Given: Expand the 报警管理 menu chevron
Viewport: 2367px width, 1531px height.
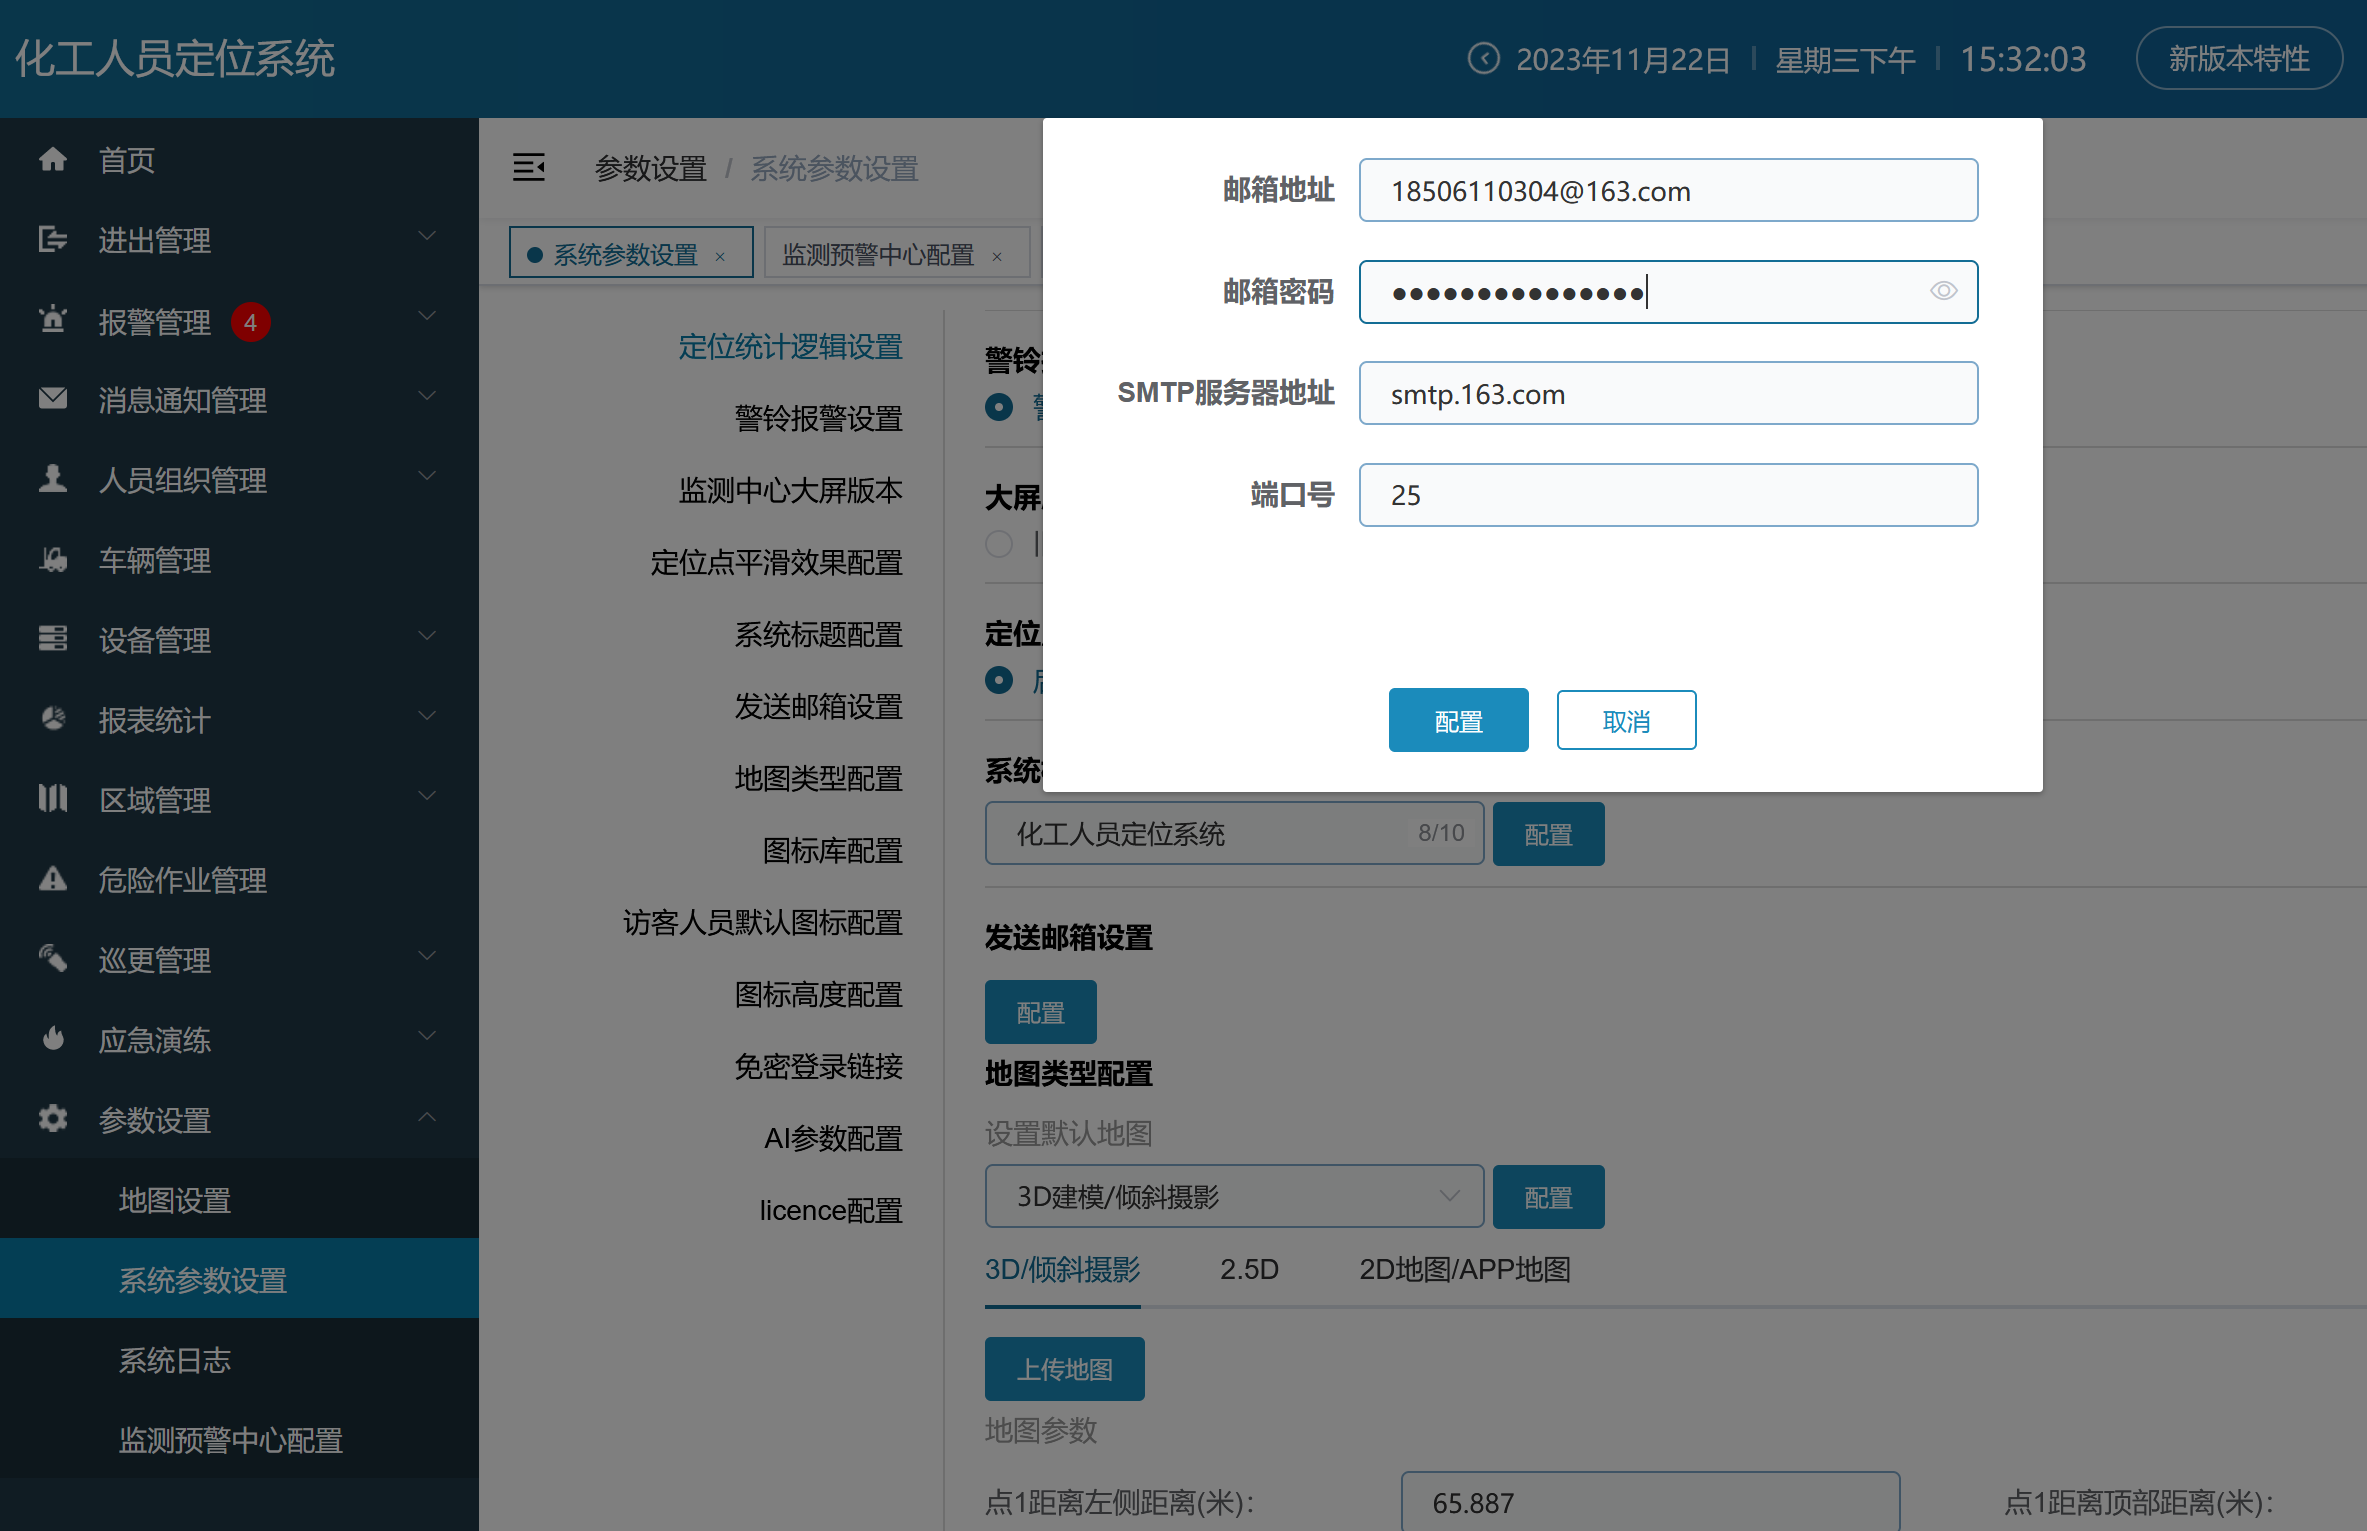Looking at the screenshot, I should [x=427, y=317].
